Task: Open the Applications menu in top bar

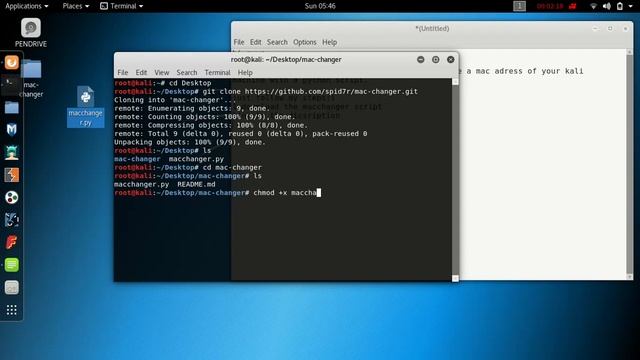Action: (x=27, y=6)
